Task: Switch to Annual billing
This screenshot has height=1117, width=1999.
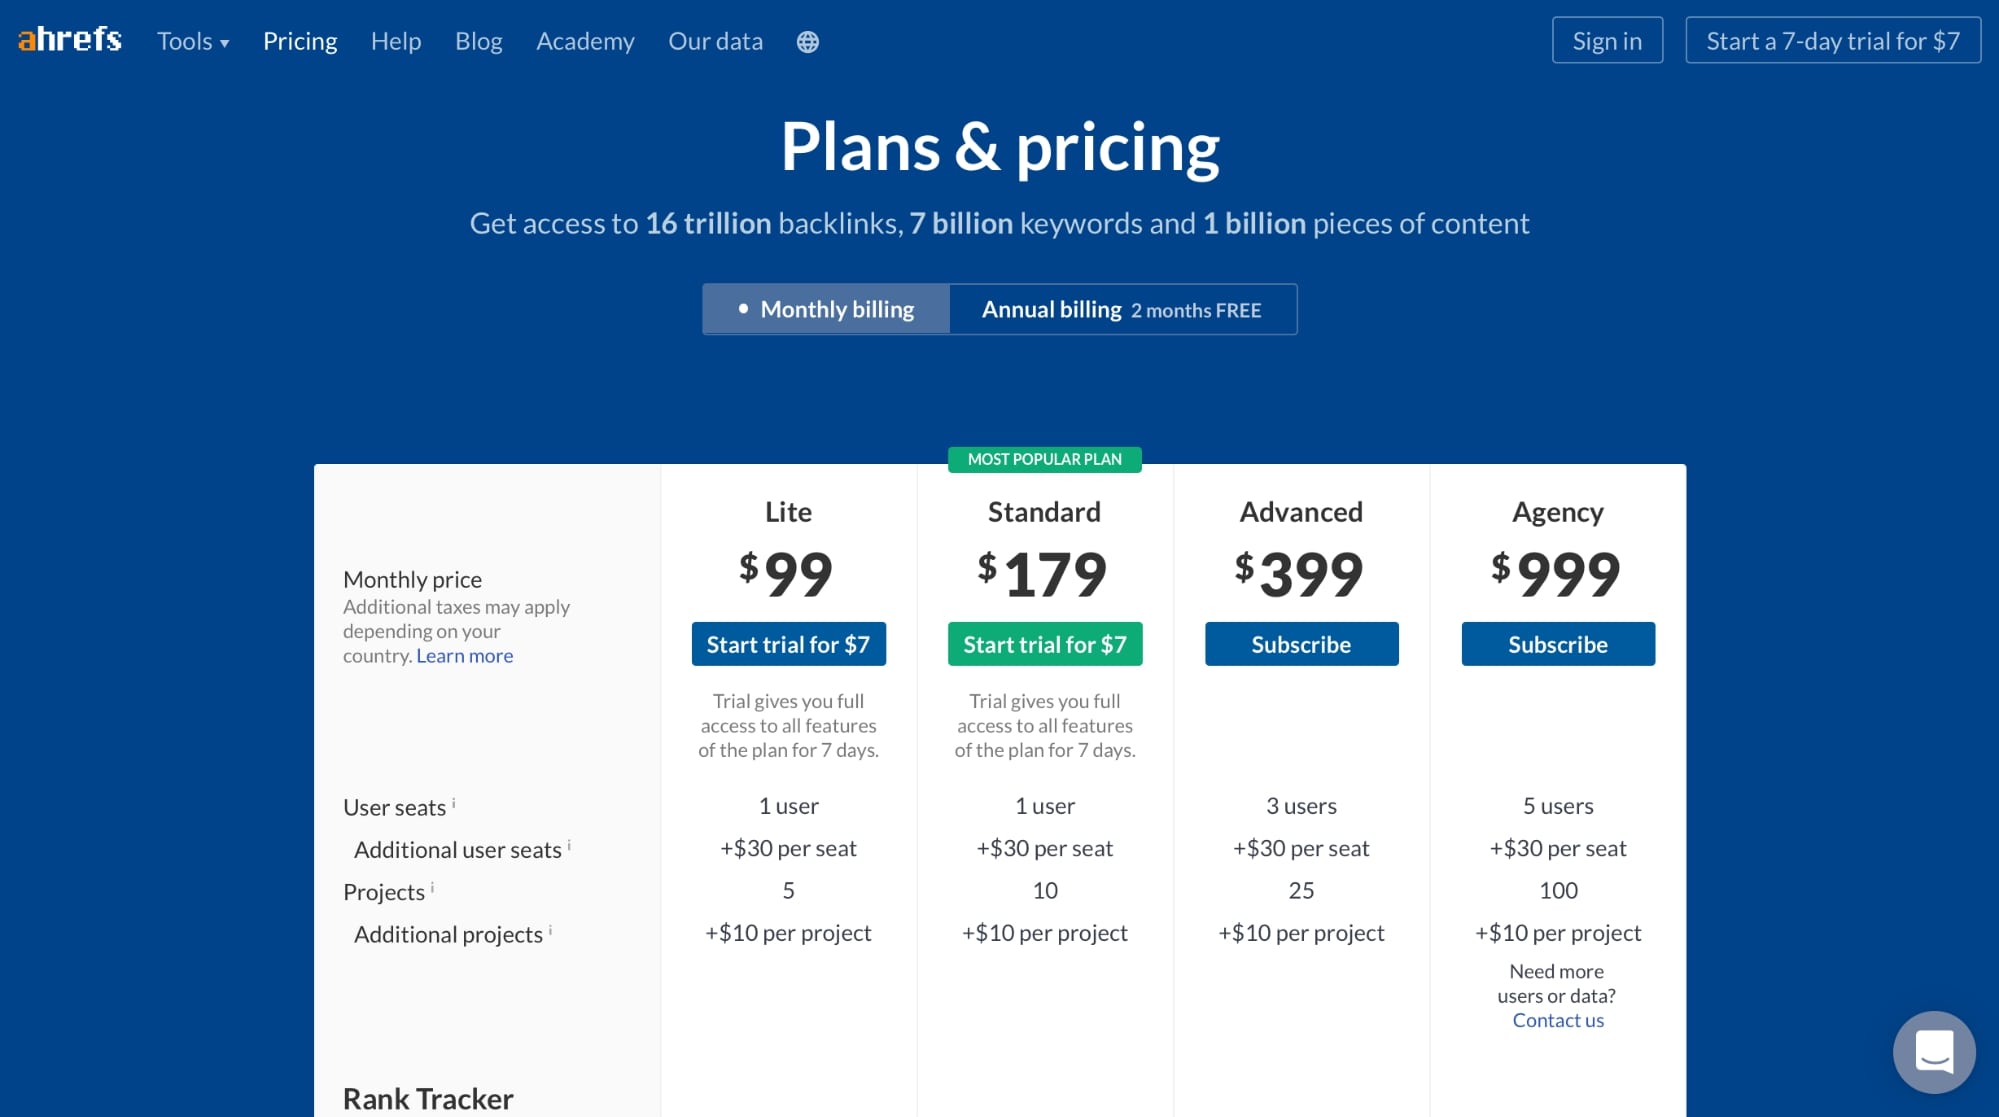Action: 1121,309
